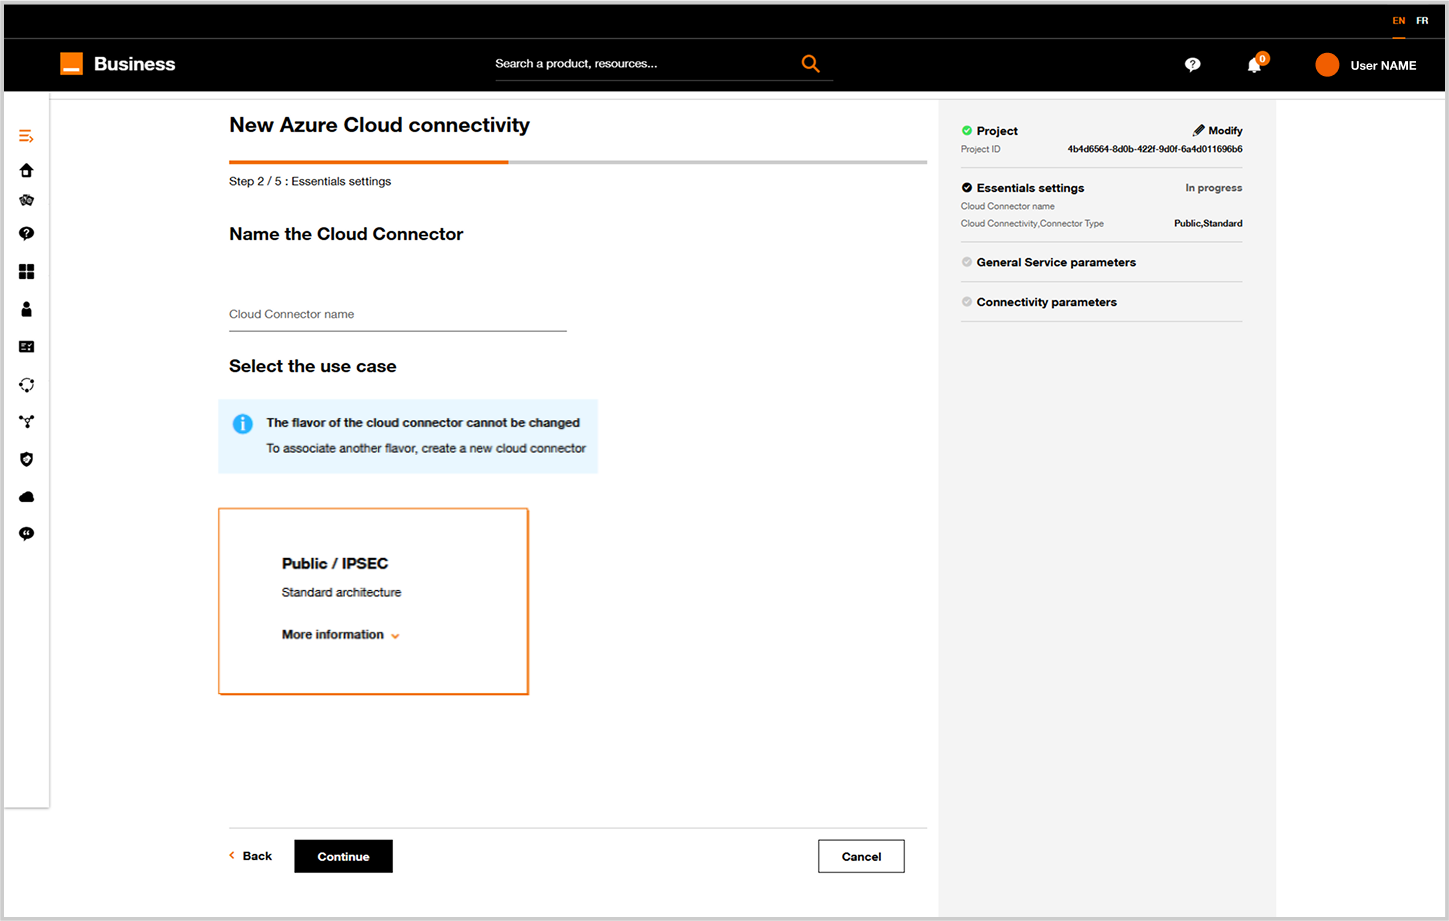Click the blue info icon in the flavor notice

point(242,424)
